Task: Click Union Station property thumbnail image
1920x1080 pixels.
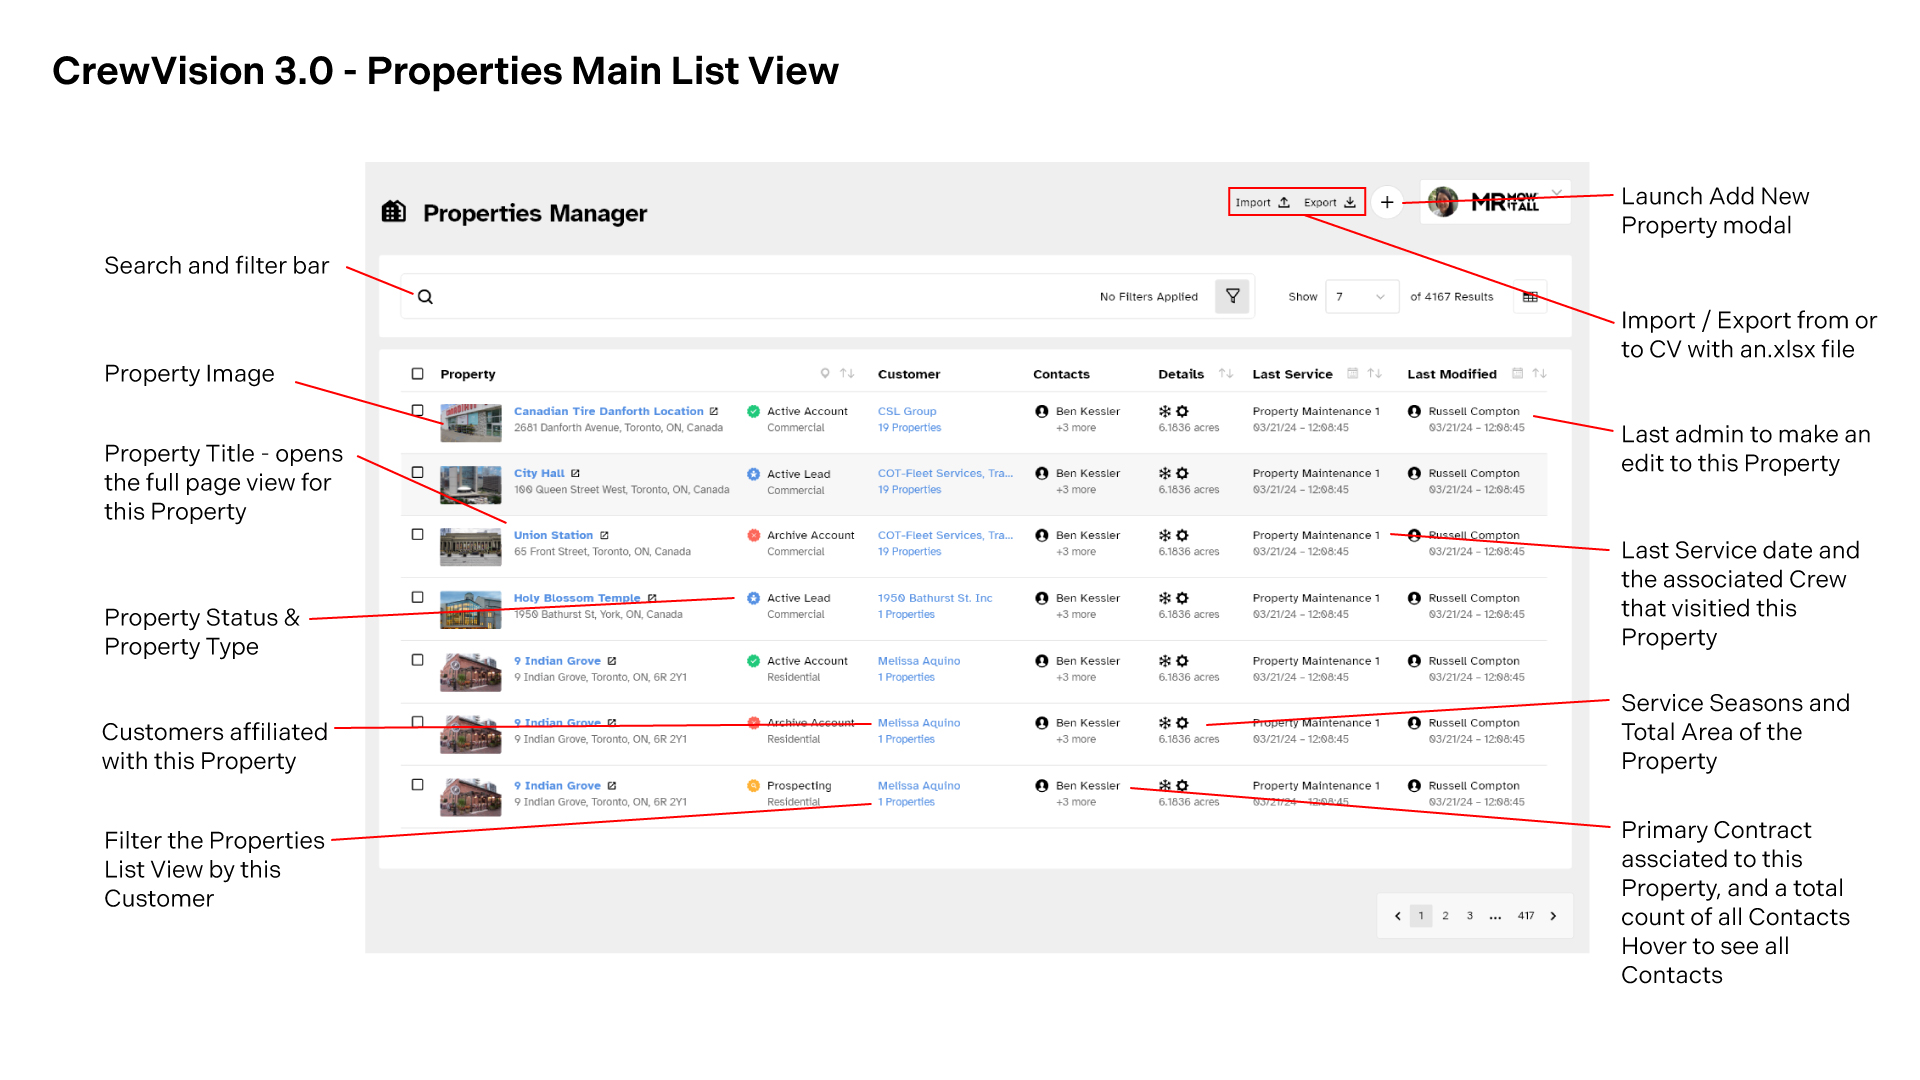Action: coord(471,547)
